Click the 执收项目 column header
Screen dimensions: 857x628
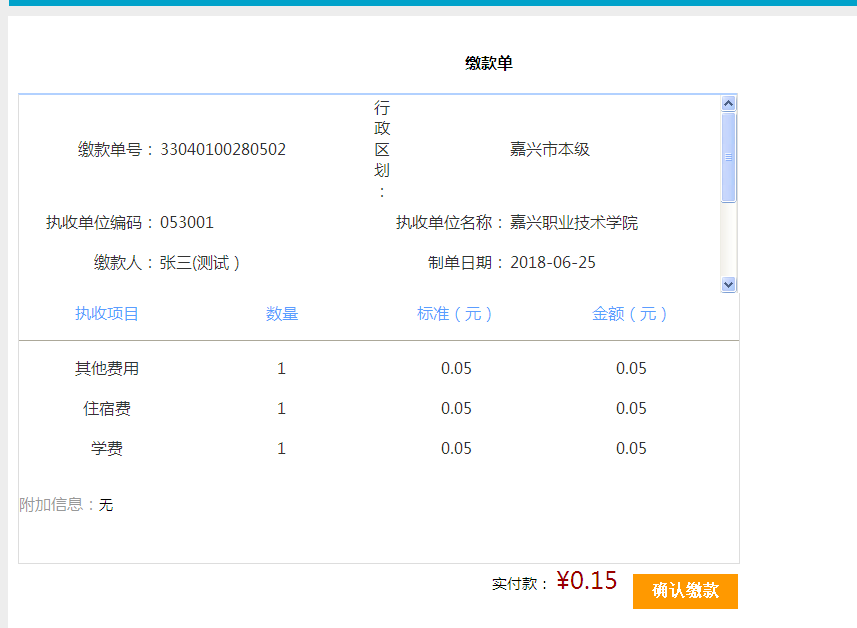[107, 314]
